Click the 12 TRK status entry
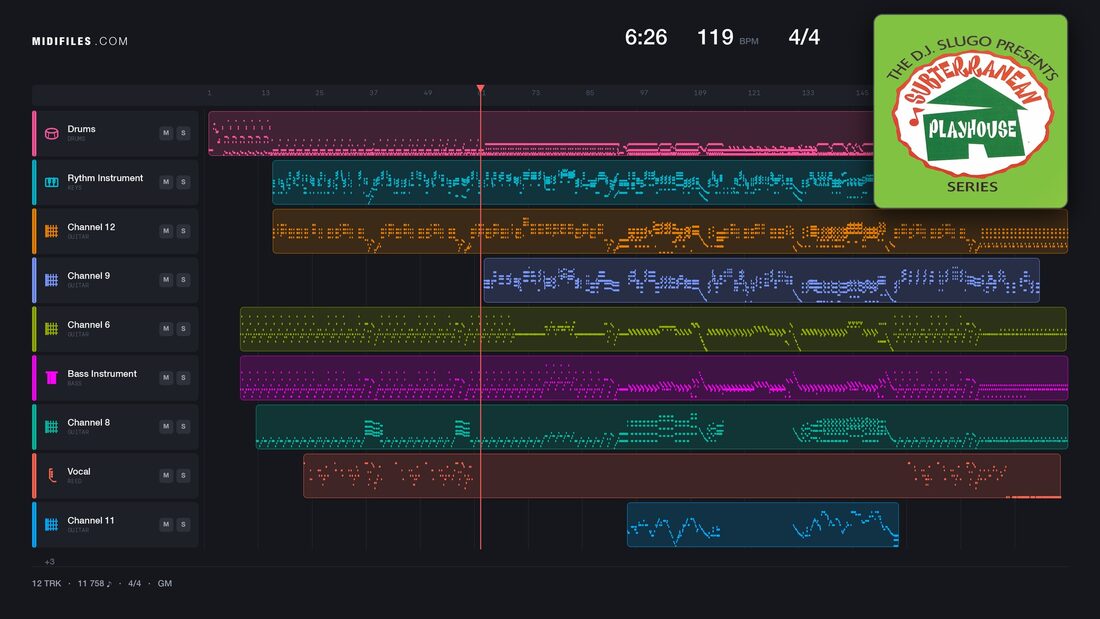 [x=46, y=583]
